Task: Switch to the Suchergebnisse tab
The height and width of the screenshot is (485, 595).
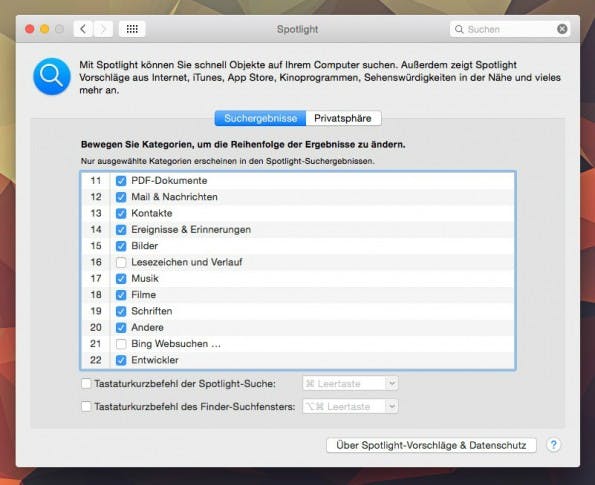Action: click(x=260, y=118)
